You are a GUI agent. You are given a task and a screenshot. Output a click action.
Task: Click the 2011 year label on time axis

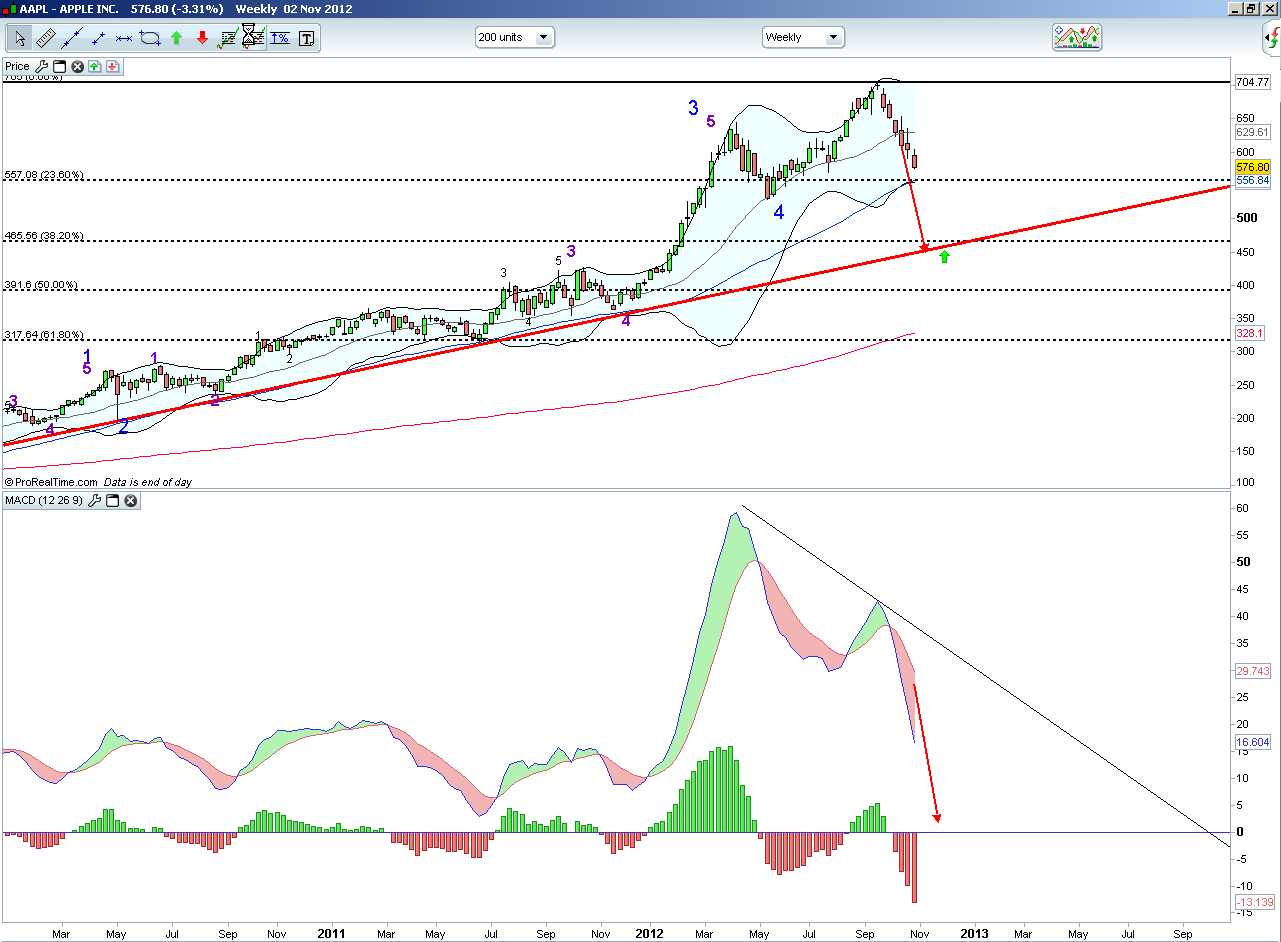coord(331,934)
